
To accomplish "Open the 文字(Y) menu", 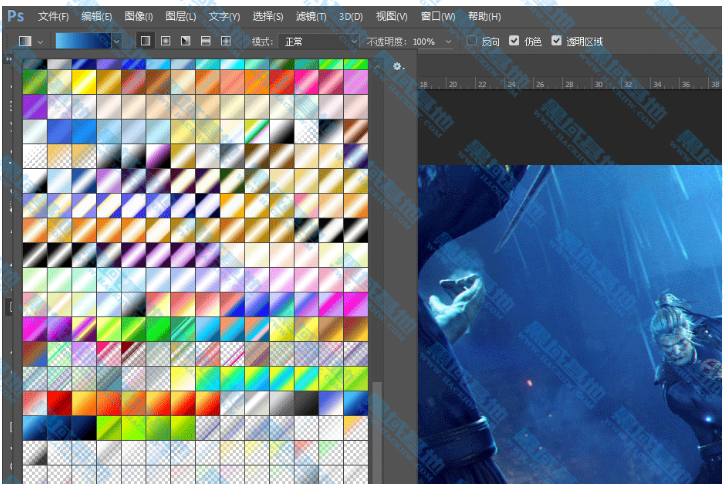I will [x=224, y=17].
